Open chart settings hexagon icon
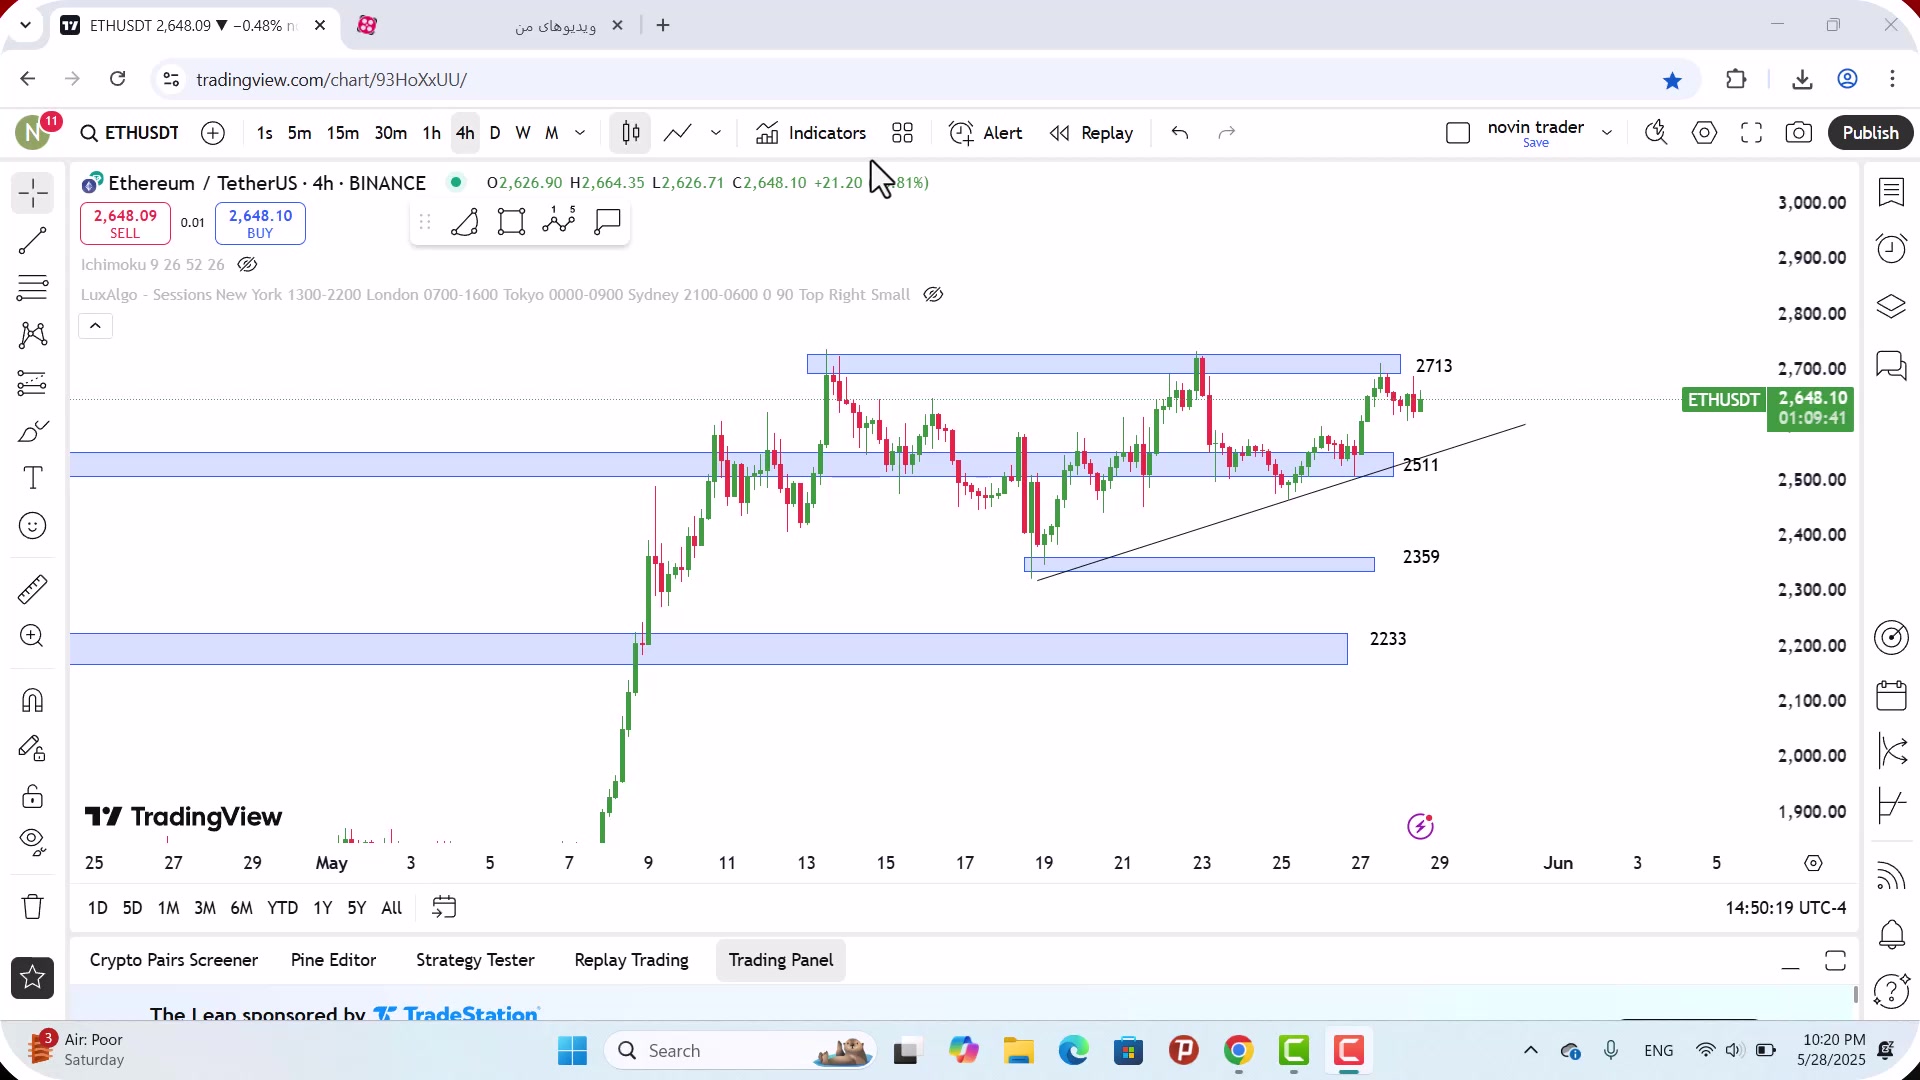 coord(1704,133)
